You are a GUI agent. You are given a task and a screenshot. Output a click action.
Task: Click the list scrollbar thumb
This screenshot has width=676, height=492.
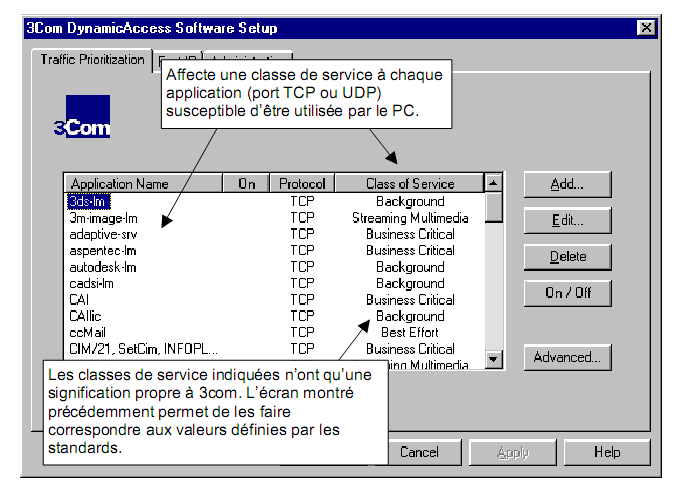click(493, 207)
